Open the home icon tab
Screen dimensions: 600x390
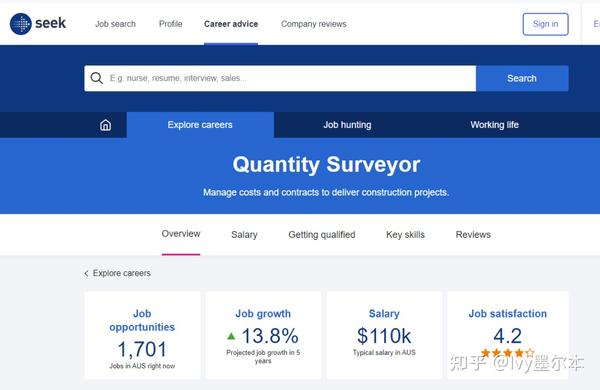[105, 125]
